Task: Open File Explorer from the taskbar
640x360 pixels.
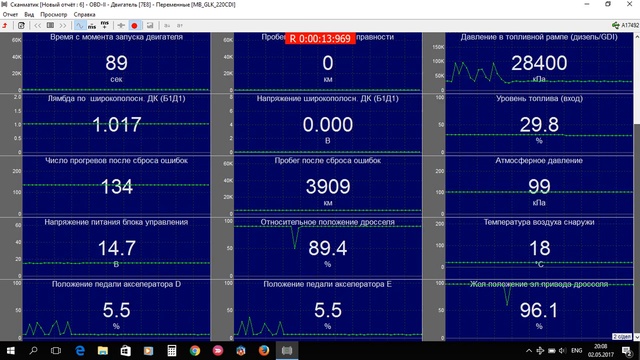Action: pyautogui.click(x=103, y=351)
